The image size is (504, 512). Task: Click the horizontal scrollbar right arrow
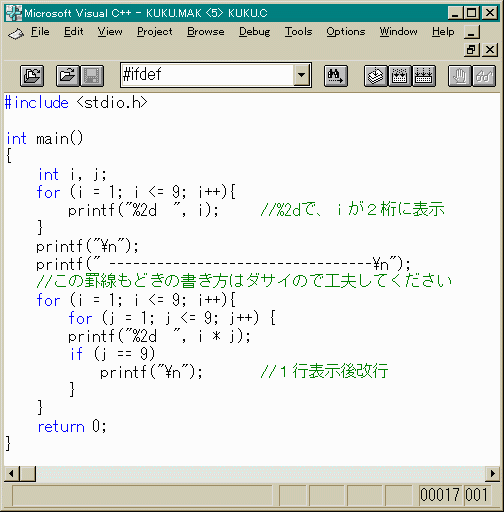click(x=492, y=473)
